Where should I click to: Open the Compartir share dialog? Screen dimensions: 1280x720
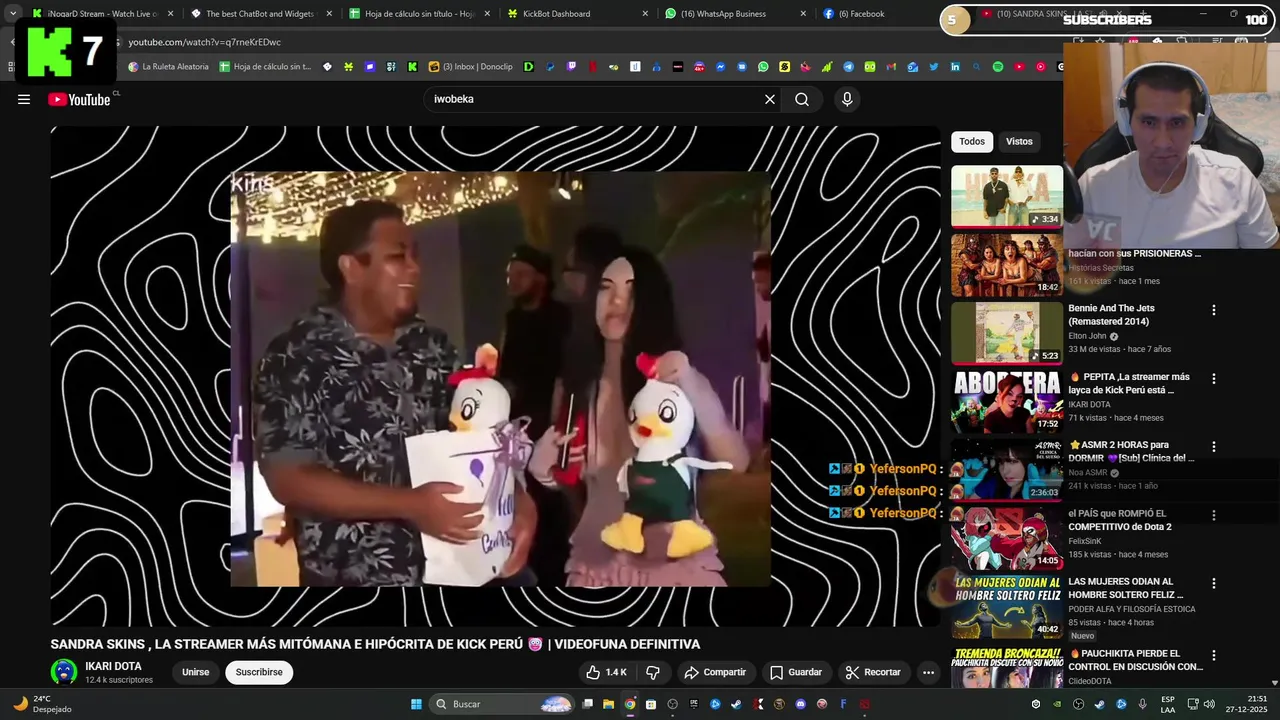(715, 672)
